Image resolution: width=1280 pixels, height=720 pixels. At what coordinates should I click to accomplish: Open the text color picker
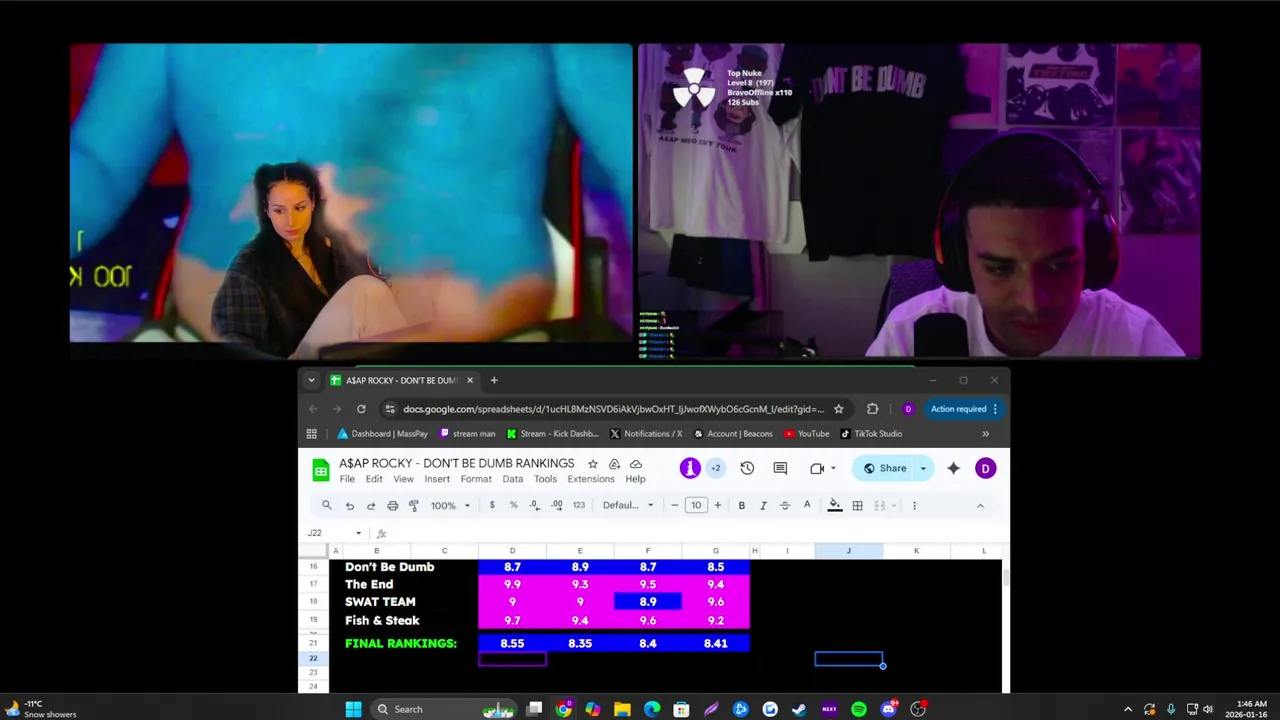807,505
